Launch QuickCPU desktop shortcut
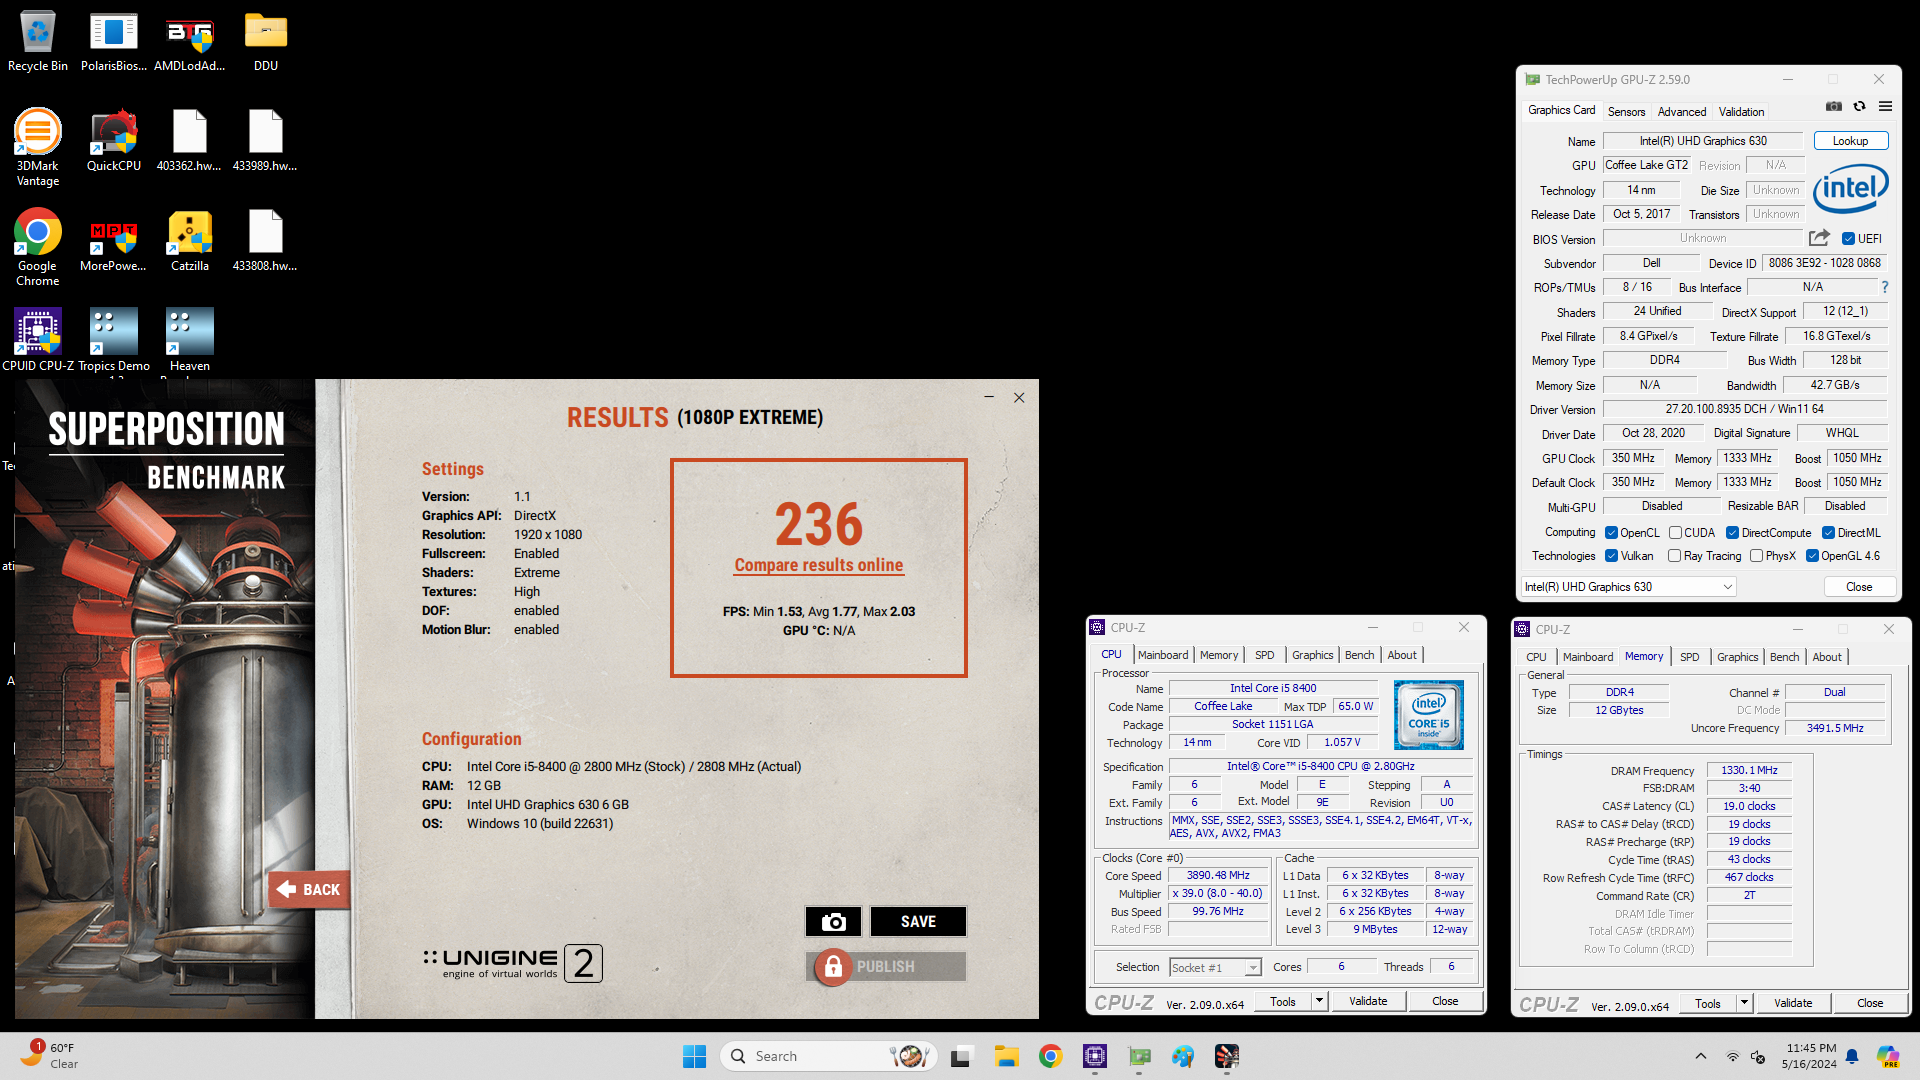This screenshot has width=1920, height=1080. [x=114, y=141]
